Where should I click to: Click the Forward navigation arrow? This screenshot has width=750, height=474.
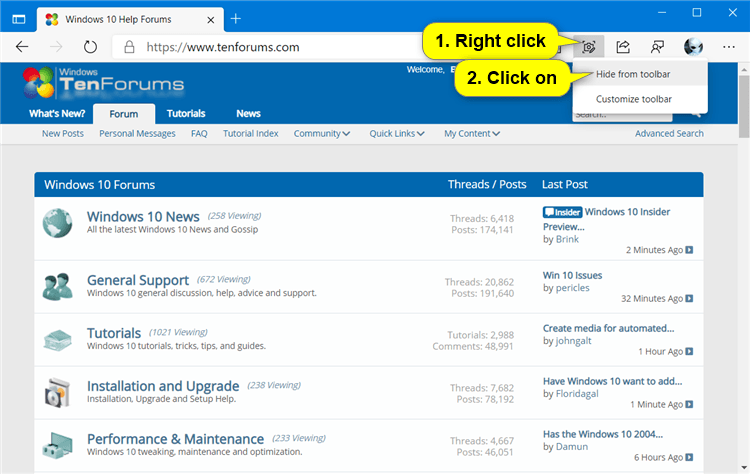[x=56, y=47]
